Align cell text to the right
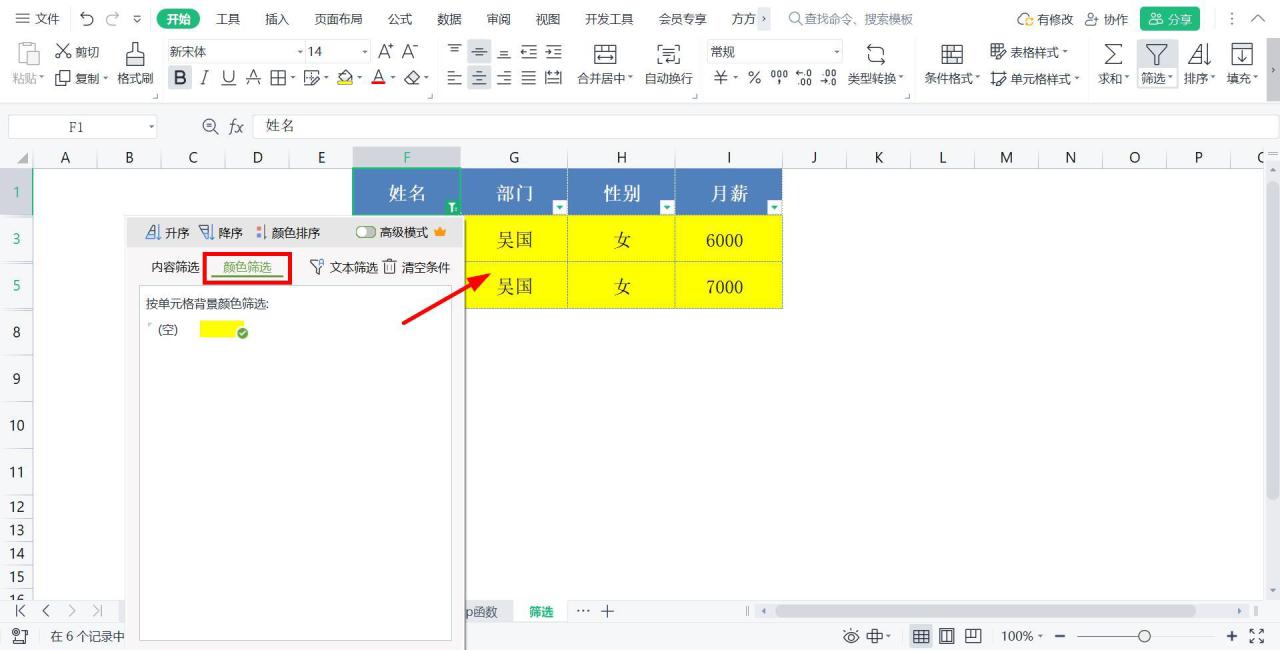The height and width of the screenshot is (650, 1280). click(504, 78)
